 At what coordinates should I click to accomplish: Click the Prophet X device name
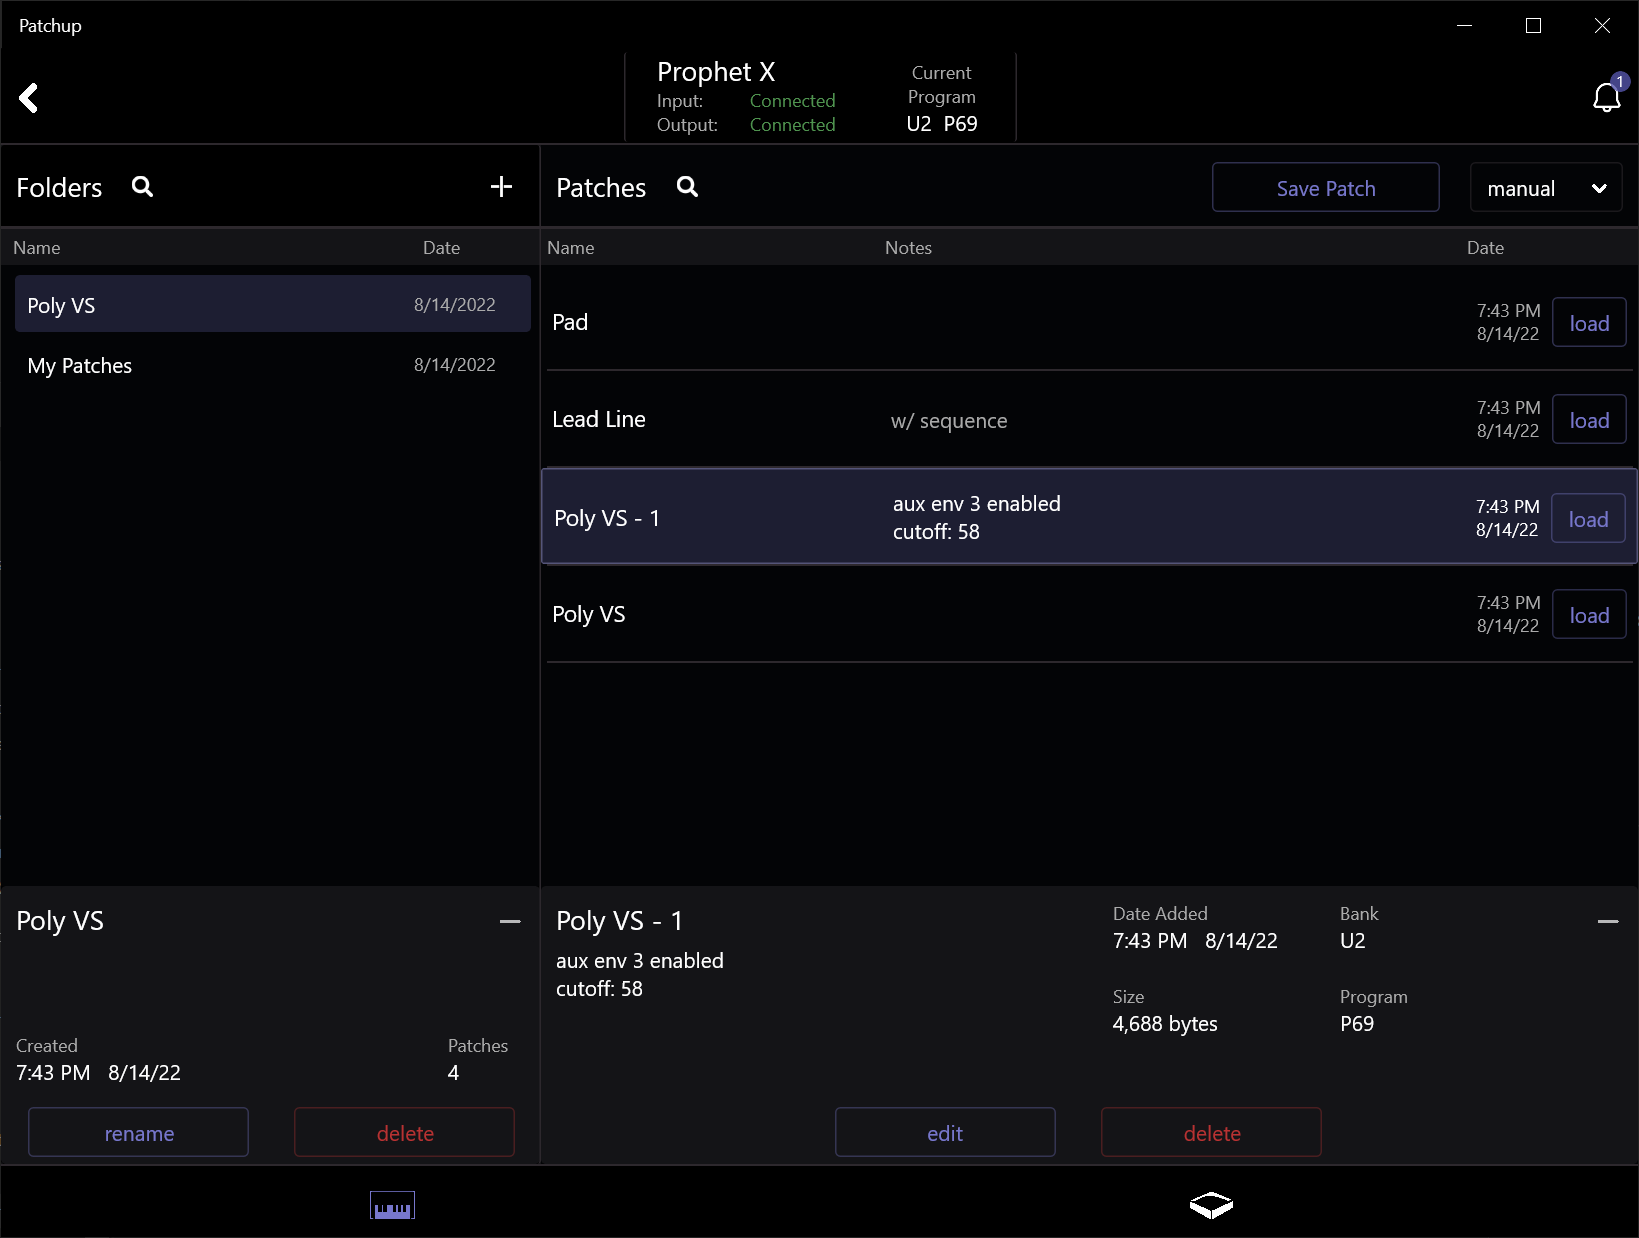[x=716, y=72]
